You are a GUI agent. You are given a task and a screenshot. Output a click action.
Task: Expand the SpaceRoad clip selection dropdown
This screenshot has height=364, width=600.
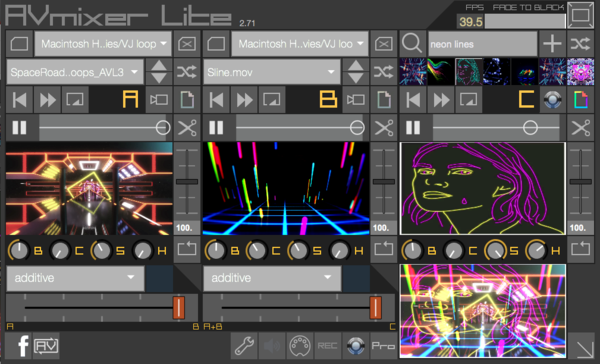(x=75, y=72)
